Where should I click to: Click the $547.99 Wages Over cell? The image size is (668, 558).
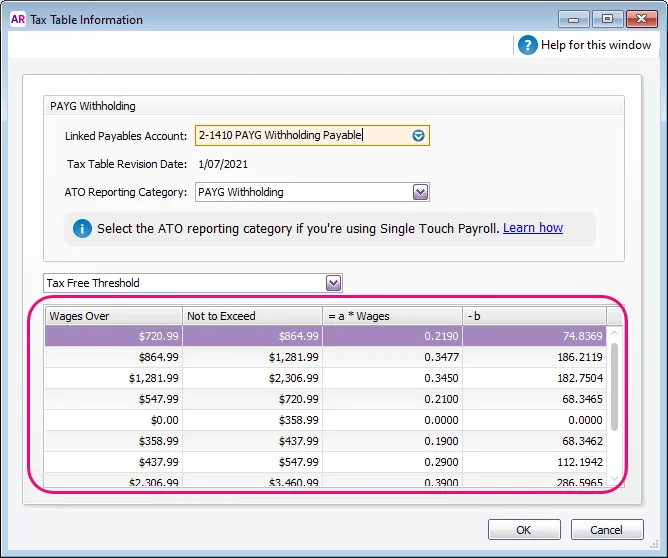click(x=114, y=399)
